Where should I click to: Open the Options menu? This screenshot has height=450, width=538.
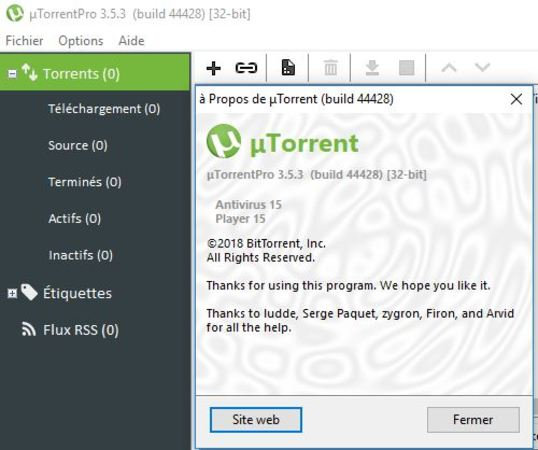[x=81, y=41]
